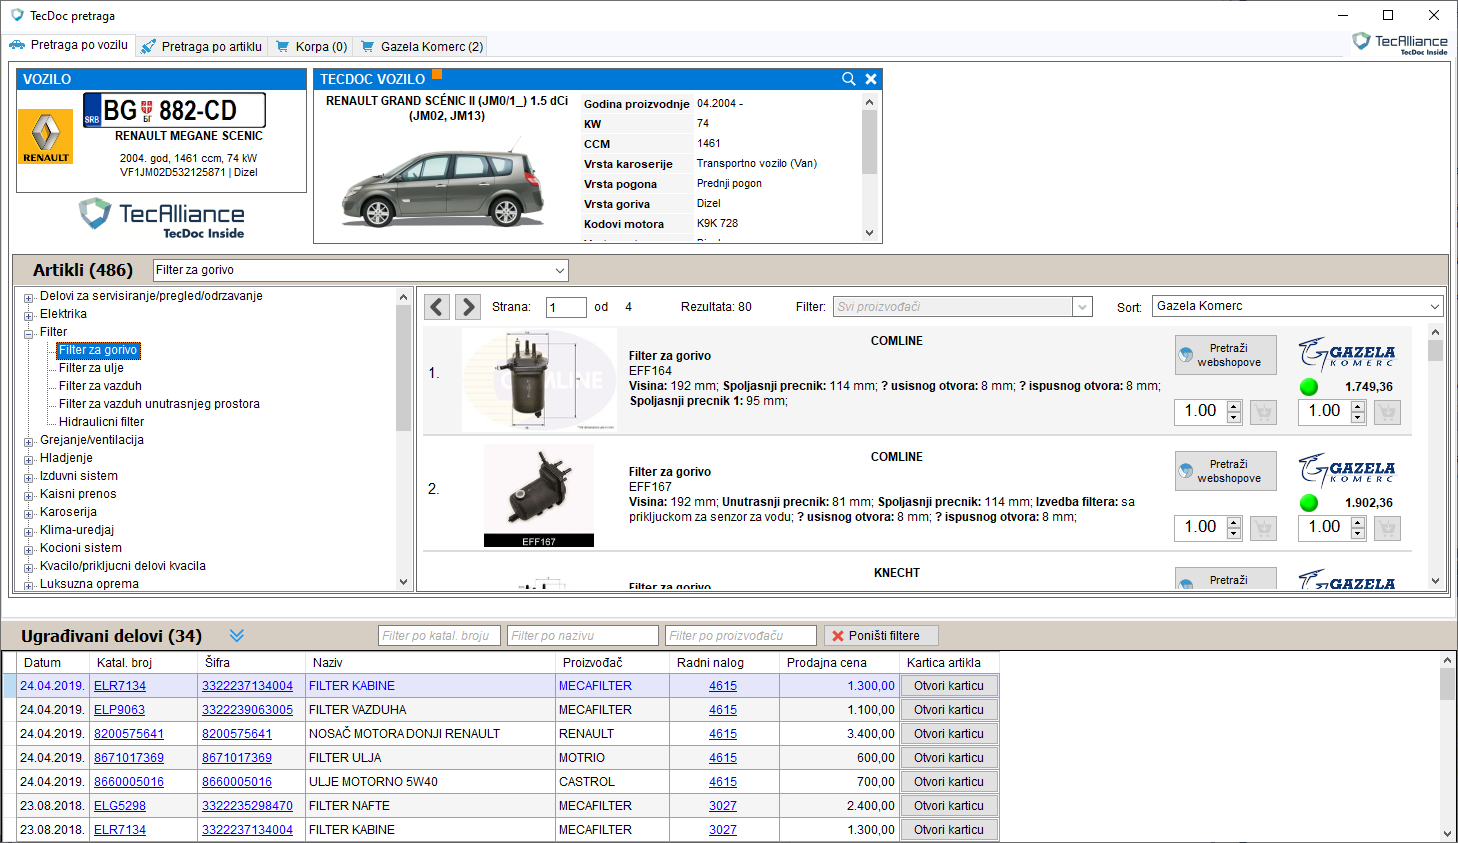Viewport: 1458px width, 843px height.
Task: Click green availability indicator for price 1.902,36
Action: (x=1308, y=503)
